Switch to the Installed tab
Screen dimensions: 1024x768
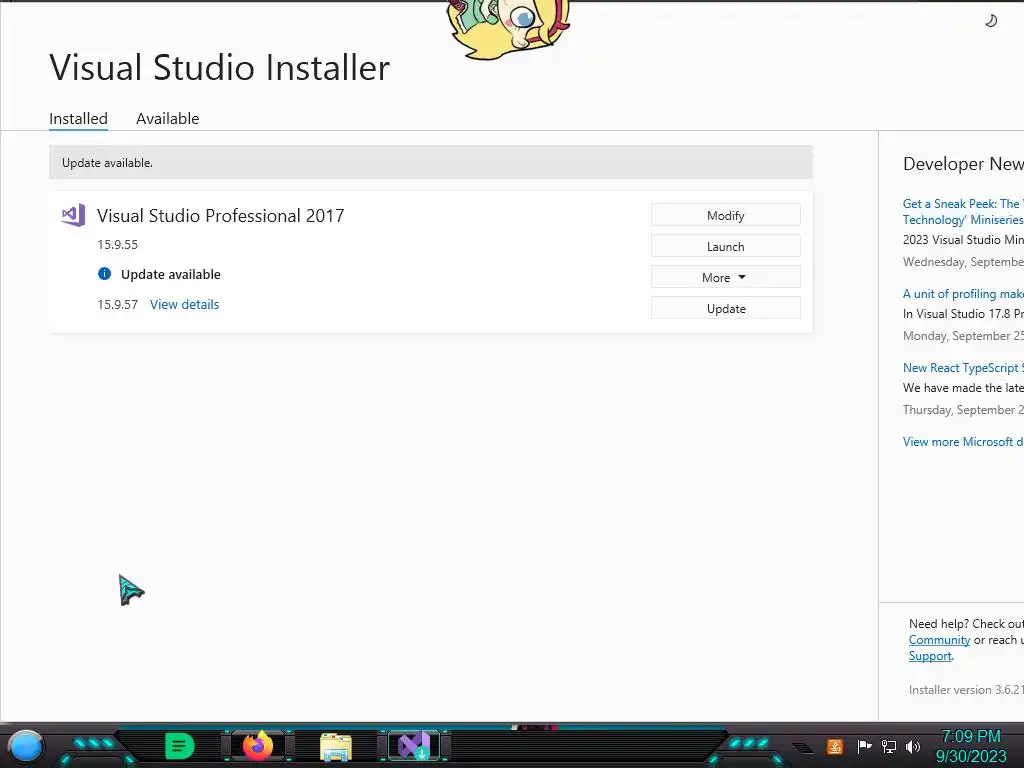pyautogui.click(x=78, y=118)
